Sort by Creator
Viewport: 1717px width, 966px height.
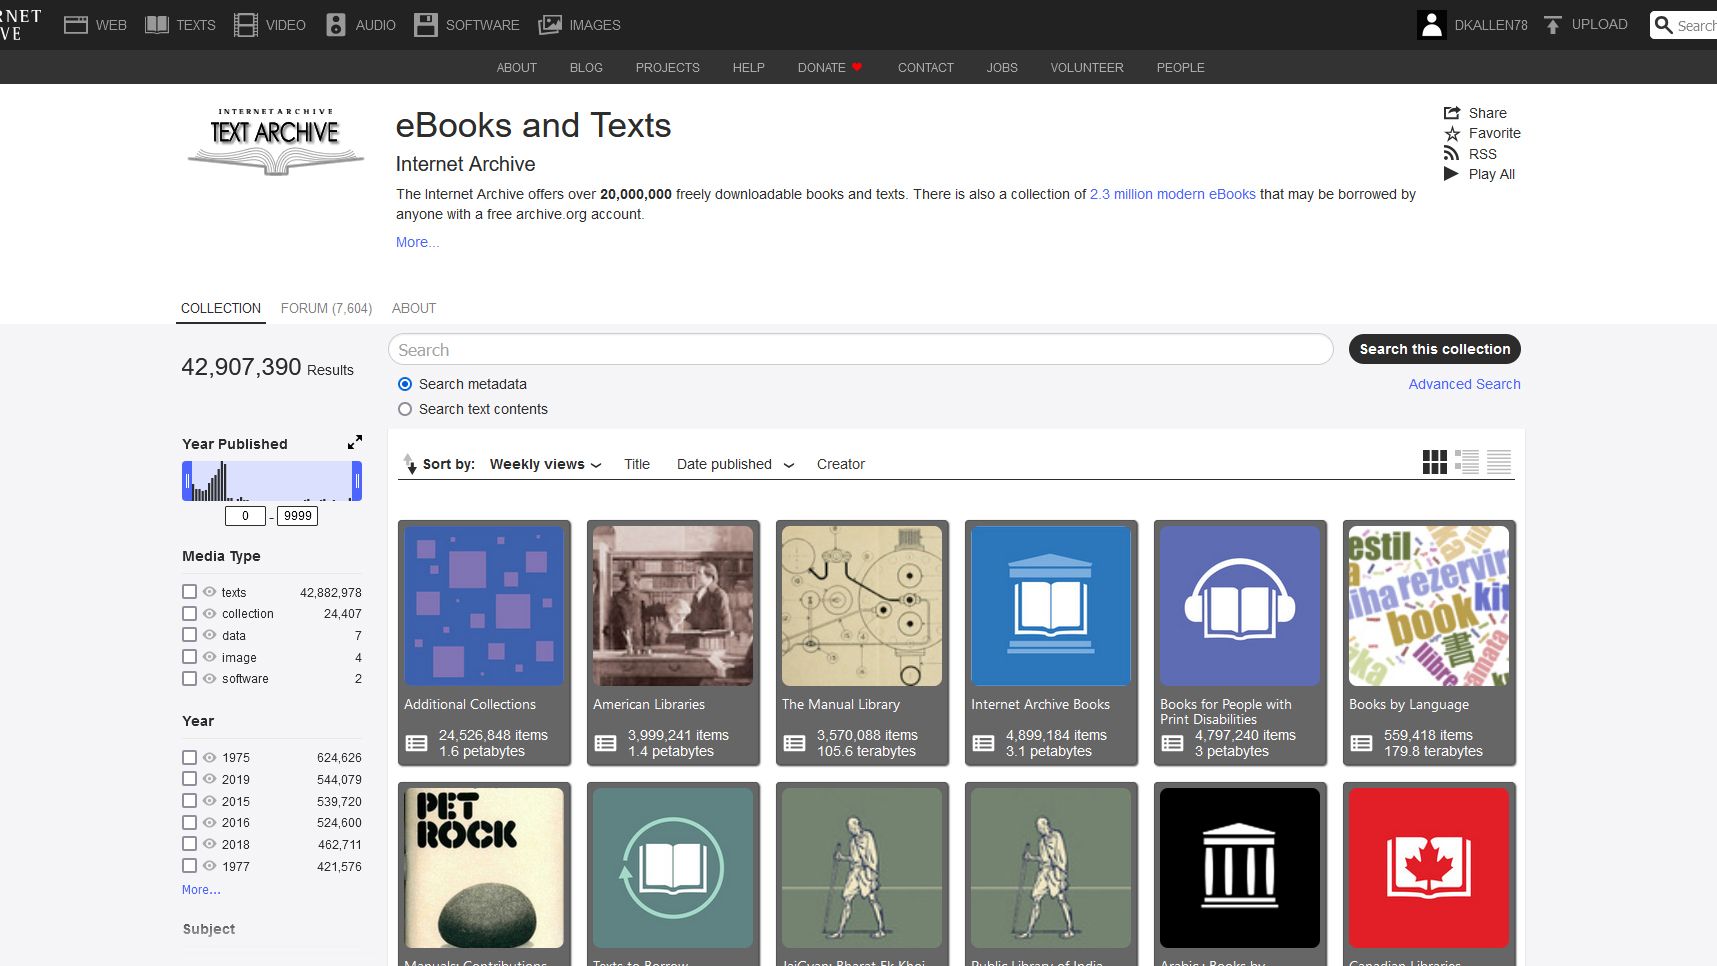click(840, 464)
